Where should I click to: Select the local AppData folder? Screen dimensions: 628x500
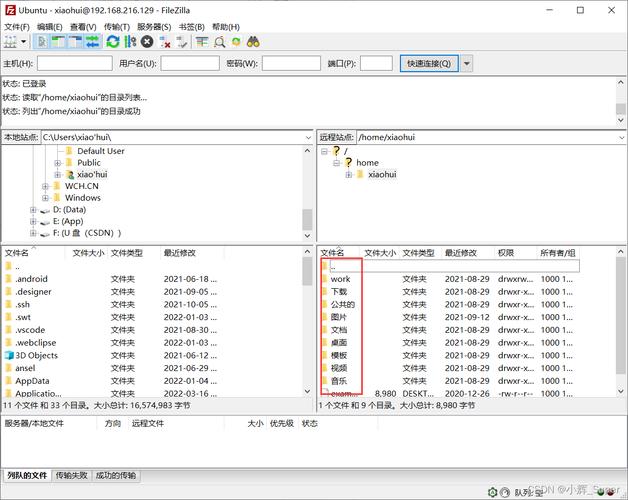click(32, 381)
